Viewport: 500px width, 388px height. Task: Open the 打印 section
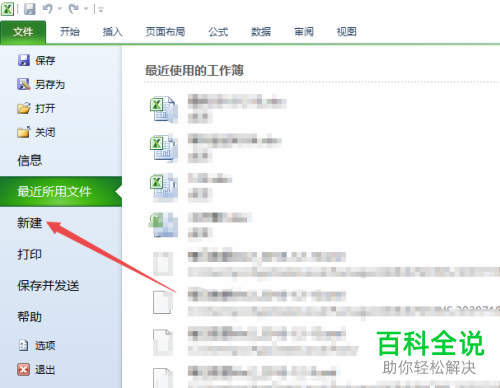(x=30, y=254)
